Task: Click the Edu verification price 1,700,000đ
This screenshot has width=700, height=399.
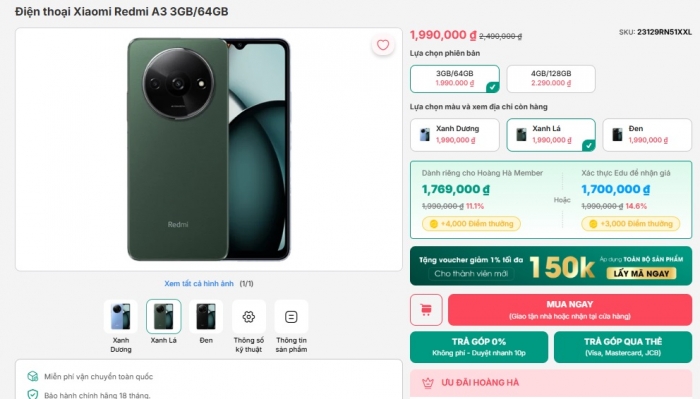Action: click(615, 189)
